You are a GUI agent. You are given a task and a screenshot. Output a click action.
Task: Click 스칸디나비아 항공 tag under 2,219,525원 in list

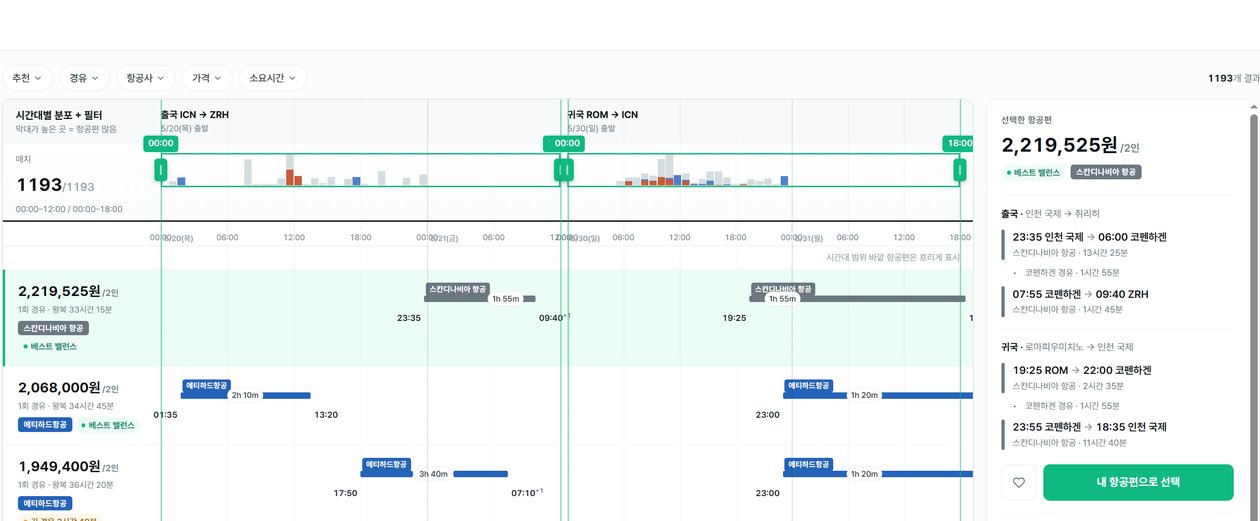(x=54, y=328)
